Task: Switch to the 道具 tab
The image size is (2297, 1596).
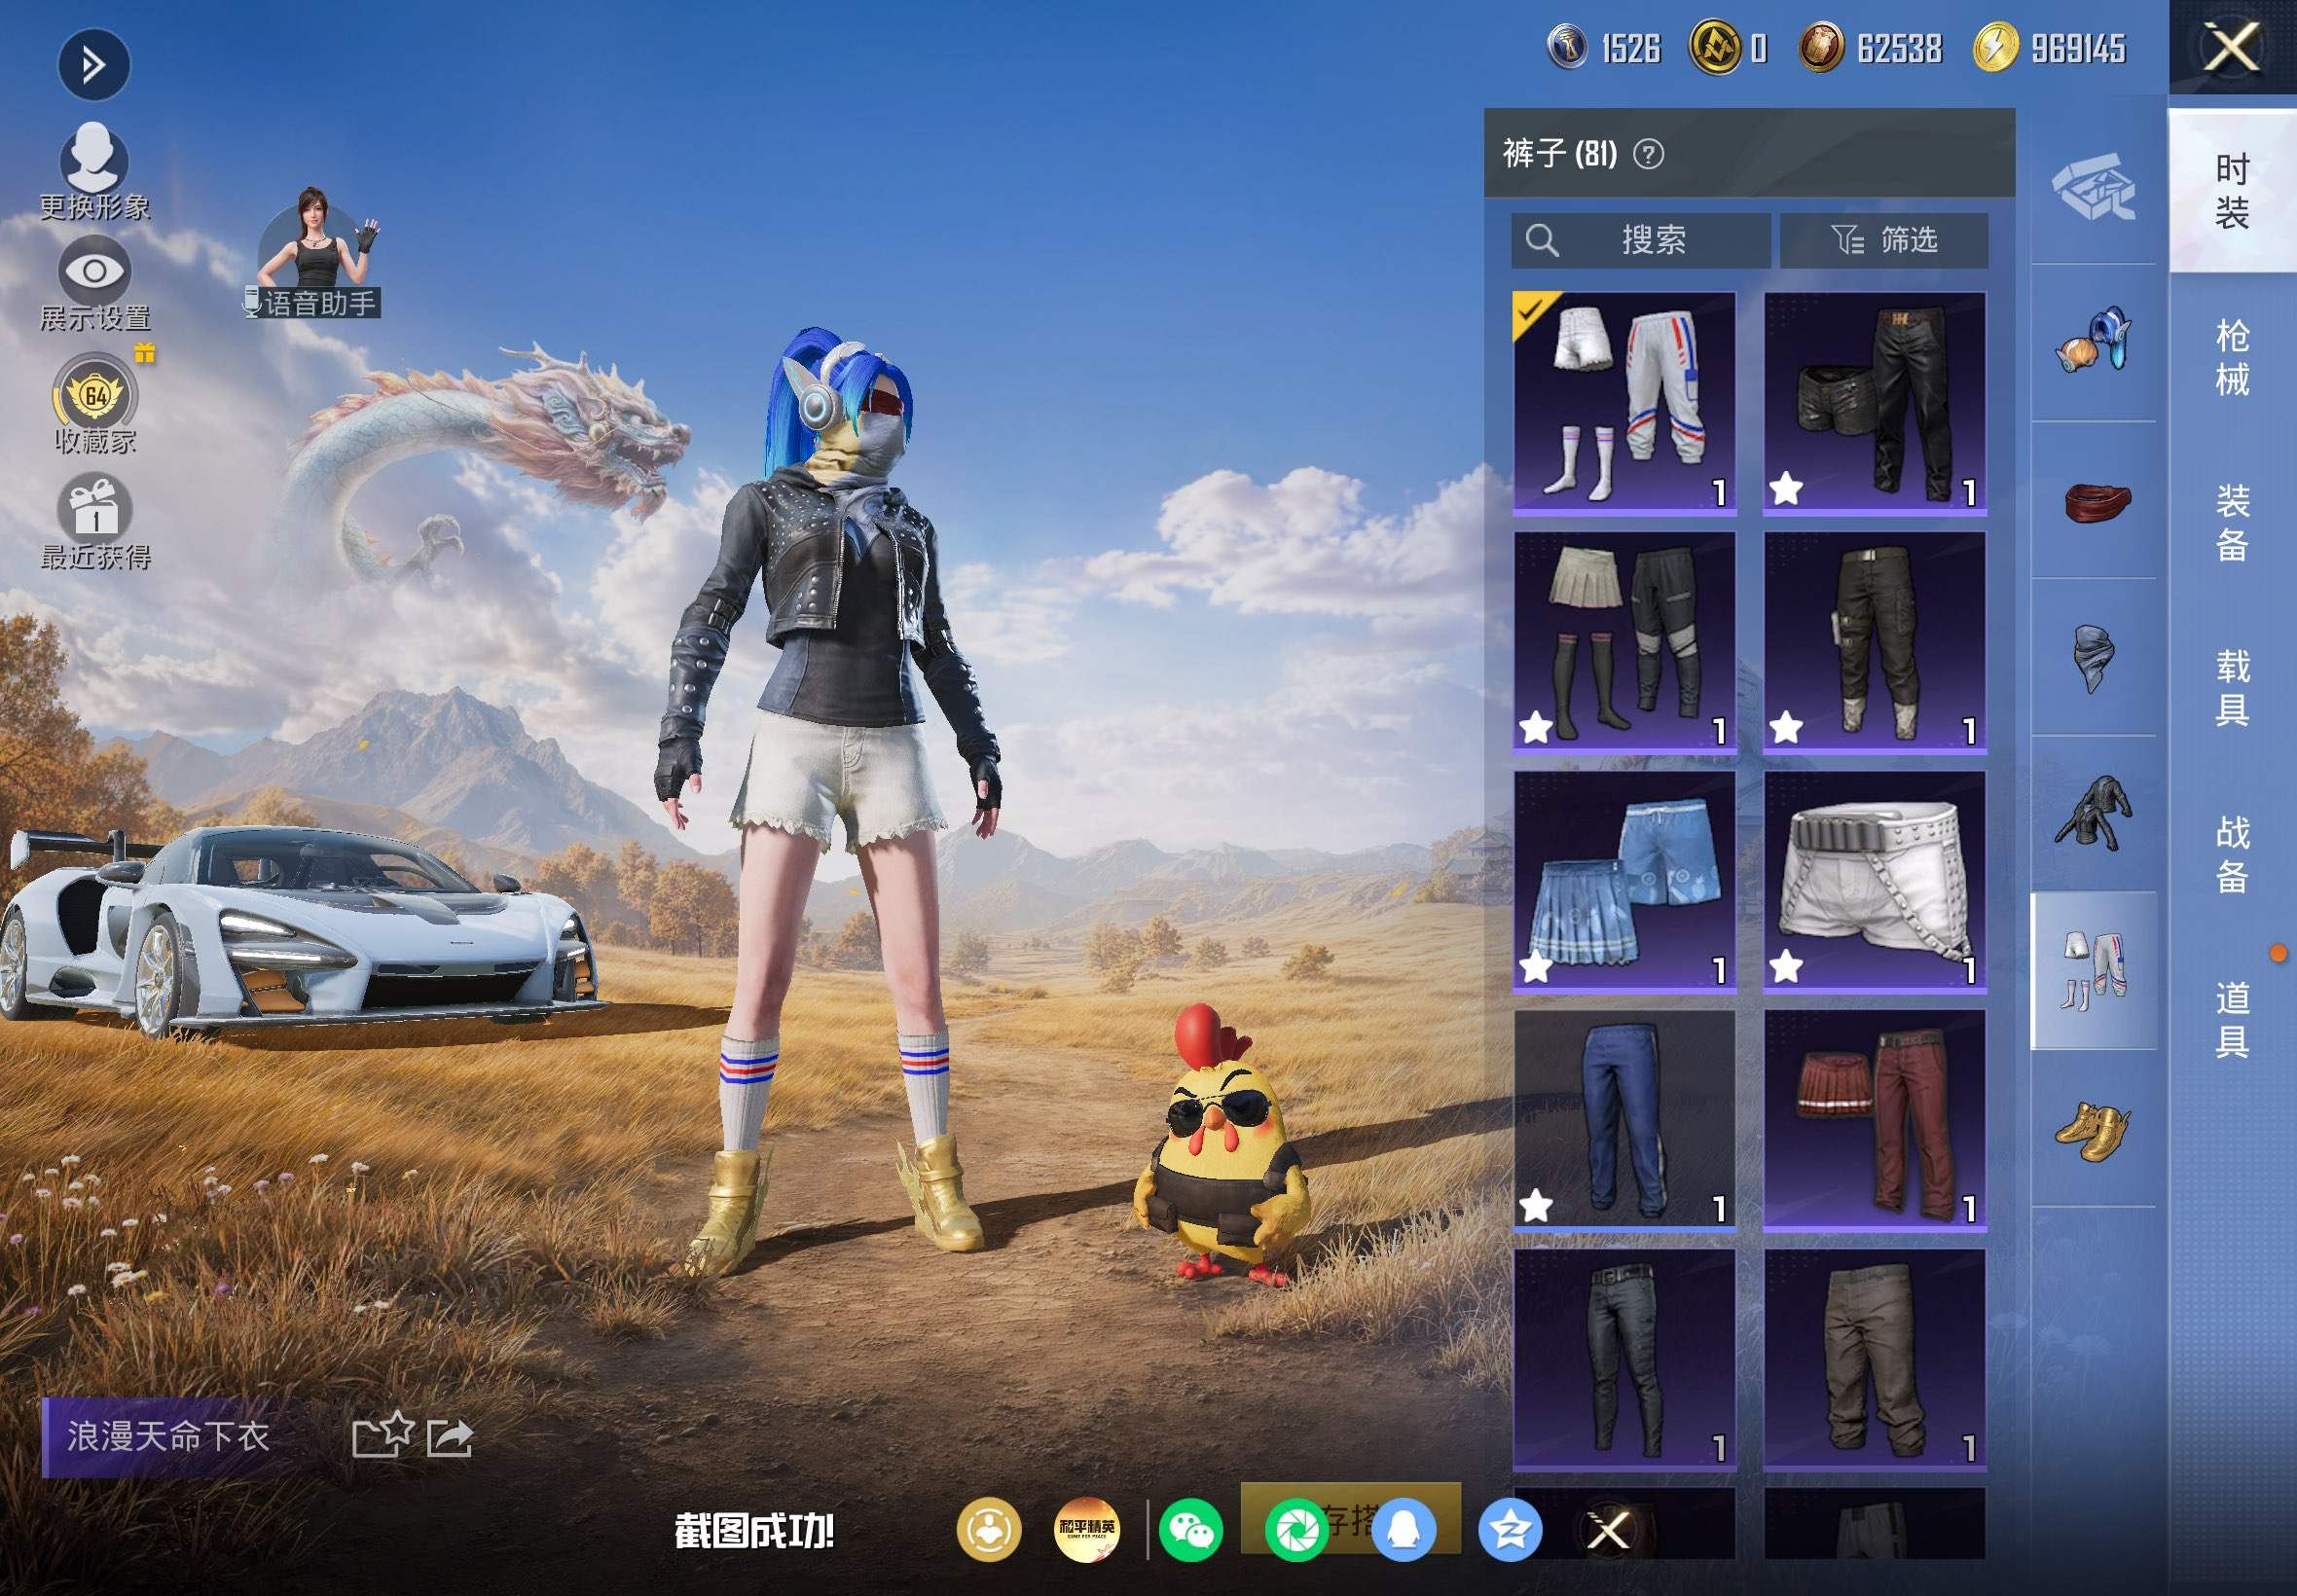Action: (2232, 1020)
